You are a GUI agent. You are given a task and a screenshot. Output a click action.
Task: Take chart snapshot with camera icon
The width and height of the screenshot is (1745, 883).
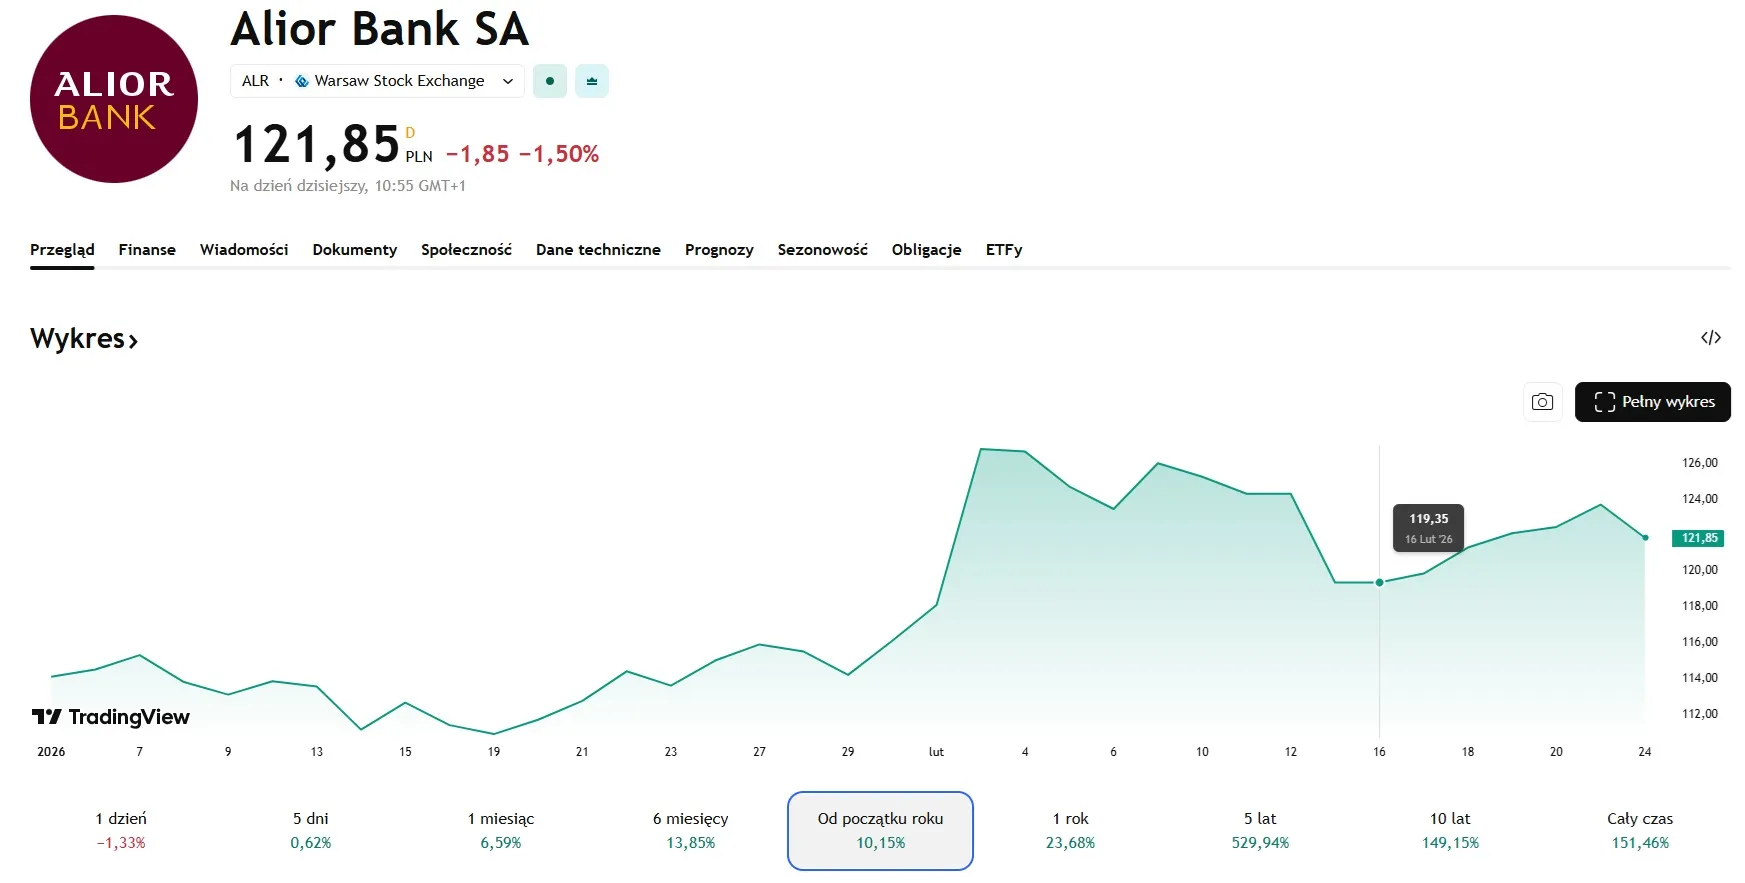pyautogui.click(x=1542, y=402)
